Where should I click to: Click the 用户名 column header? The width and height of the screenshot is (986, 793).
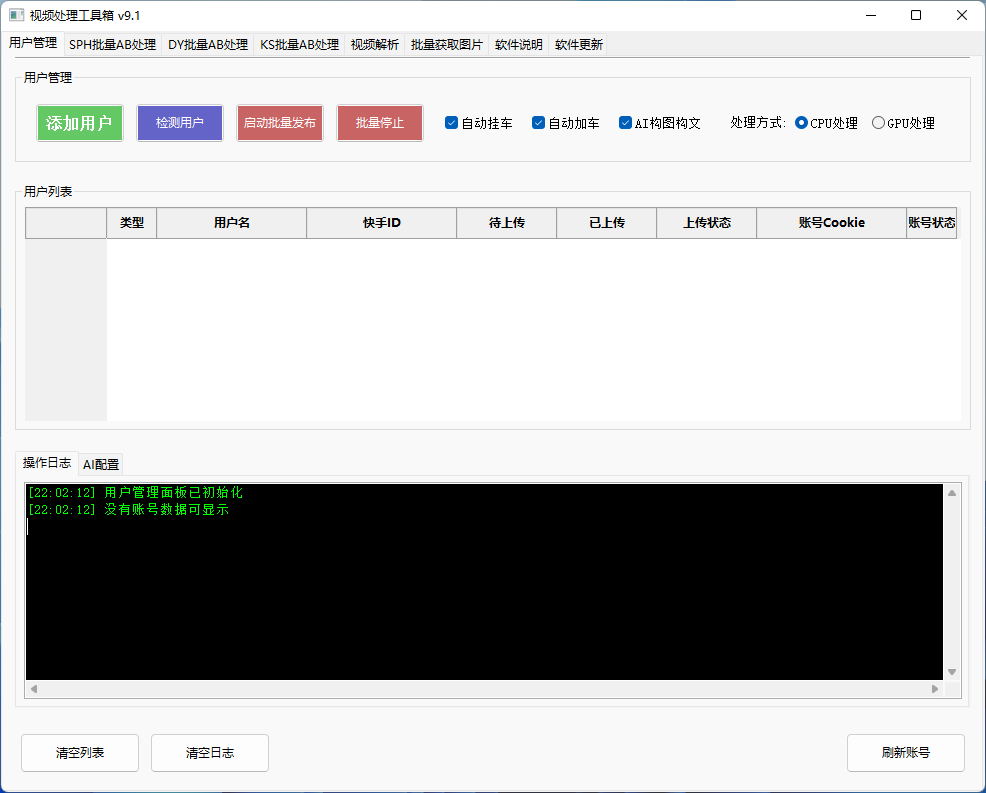tap(231, 223)
